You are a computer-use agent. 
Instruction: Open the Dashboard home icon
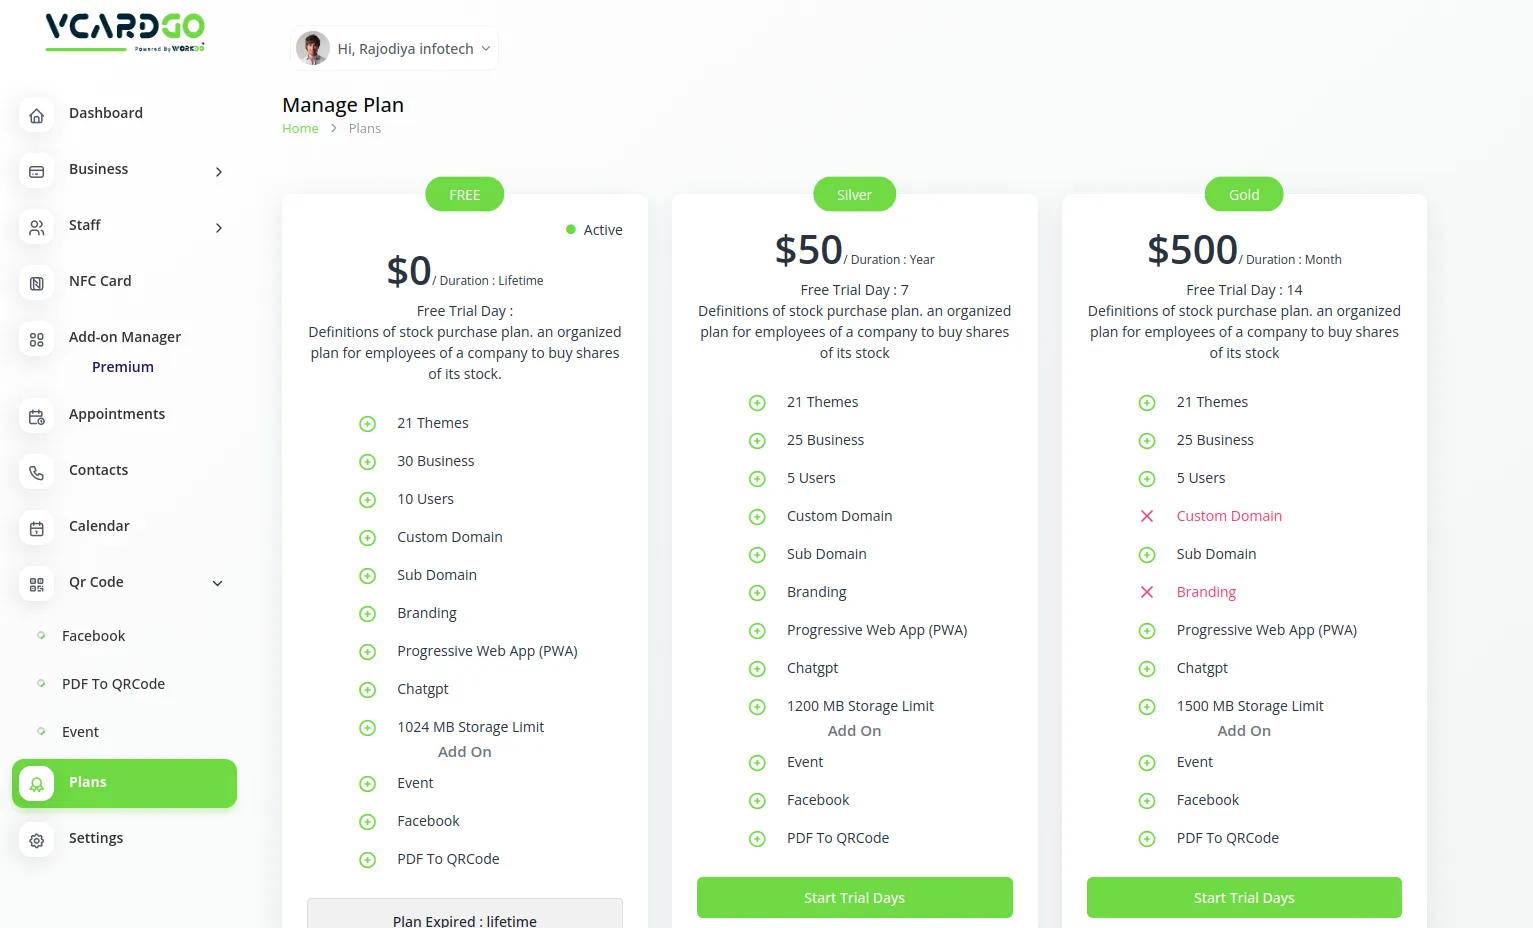(x=37, y=116)
